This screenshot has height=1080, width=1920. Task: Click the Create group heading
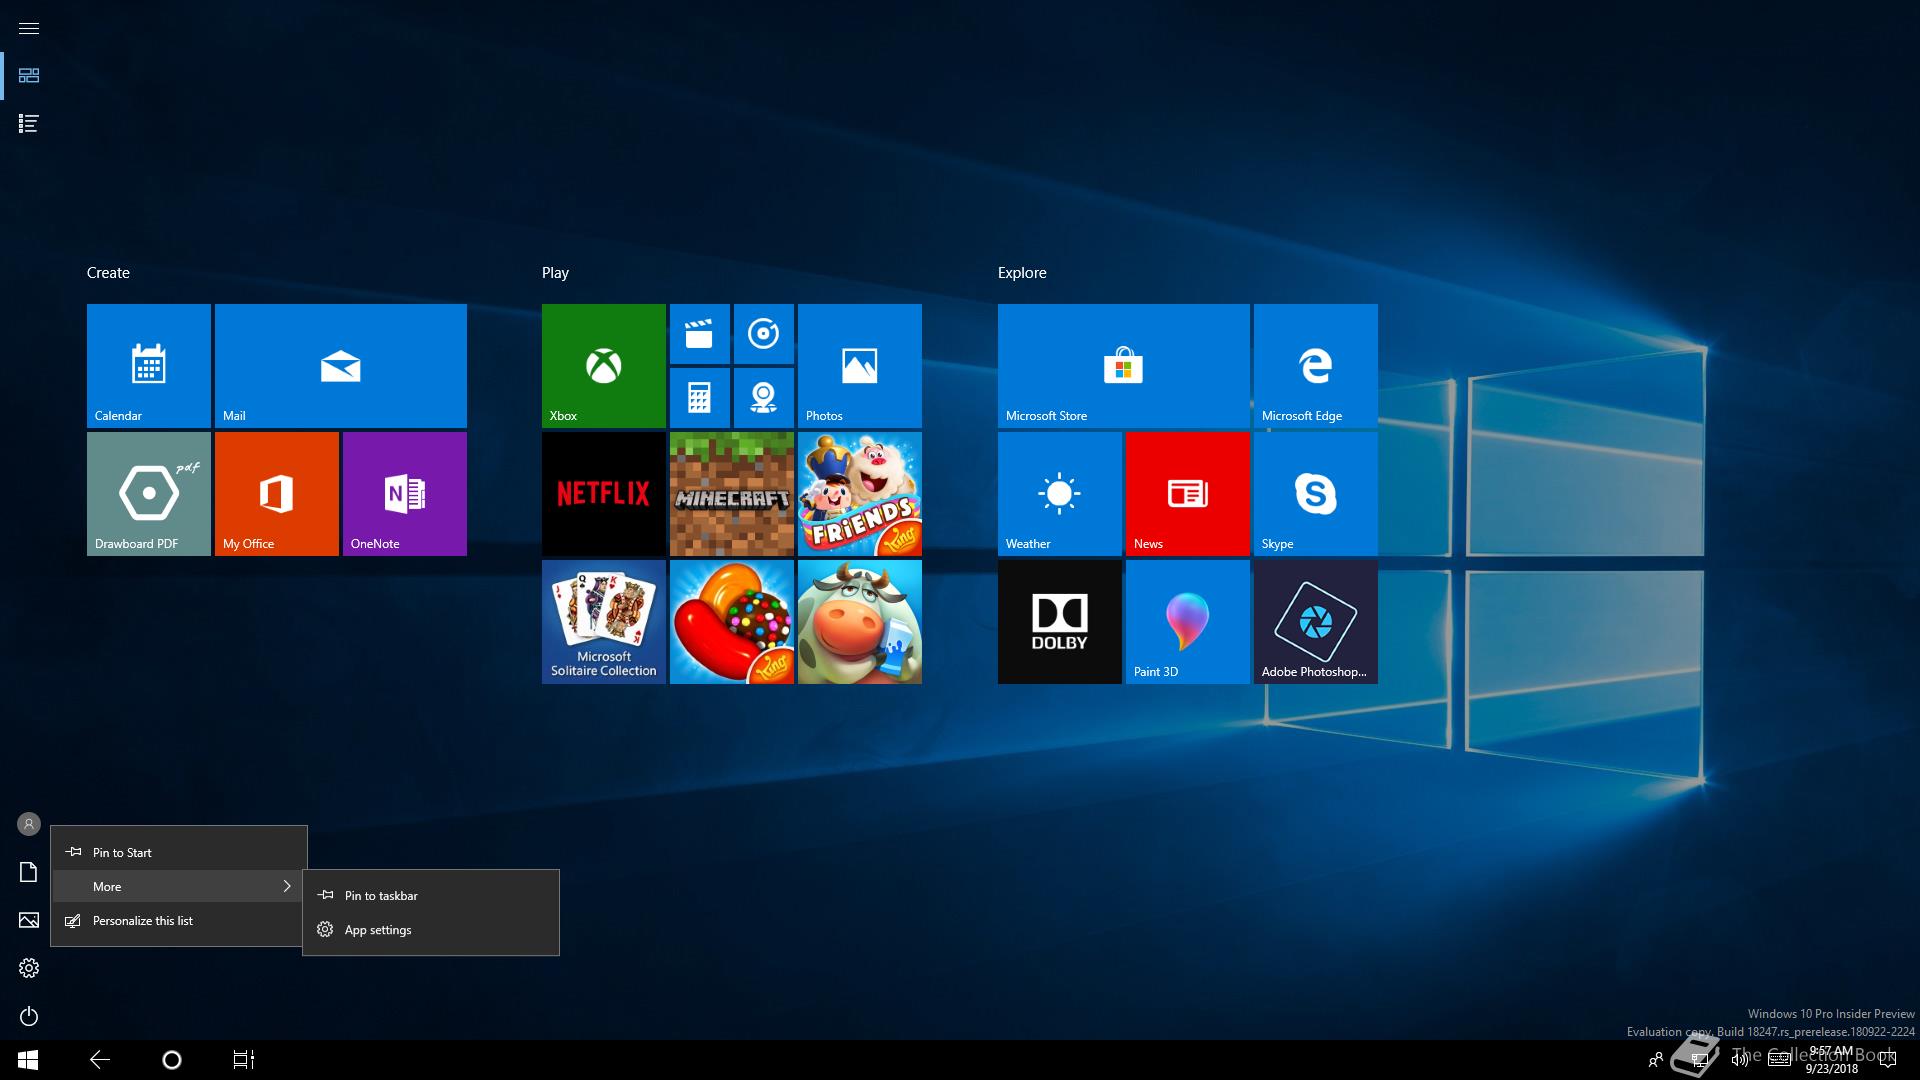108,273
